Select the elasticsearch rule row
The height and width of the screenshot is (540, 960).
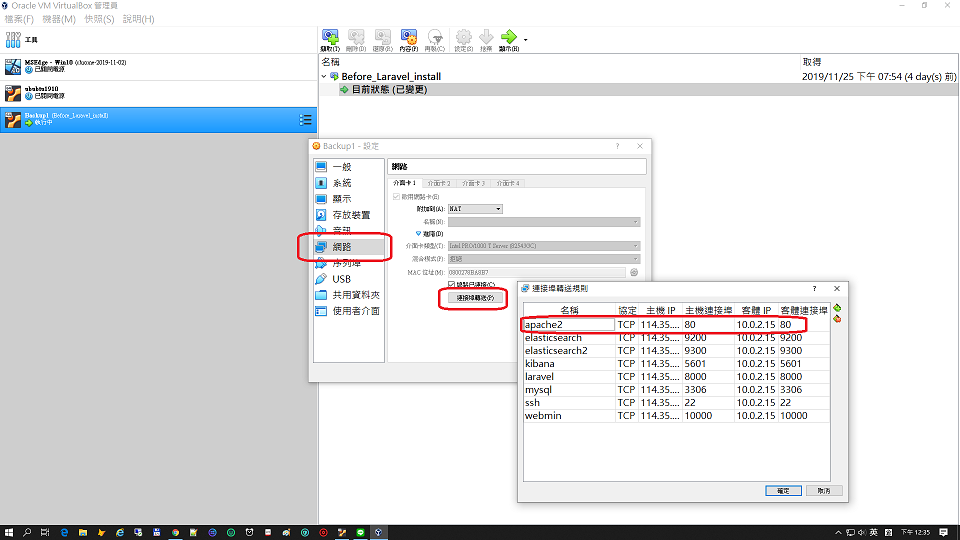click(677, 337)
